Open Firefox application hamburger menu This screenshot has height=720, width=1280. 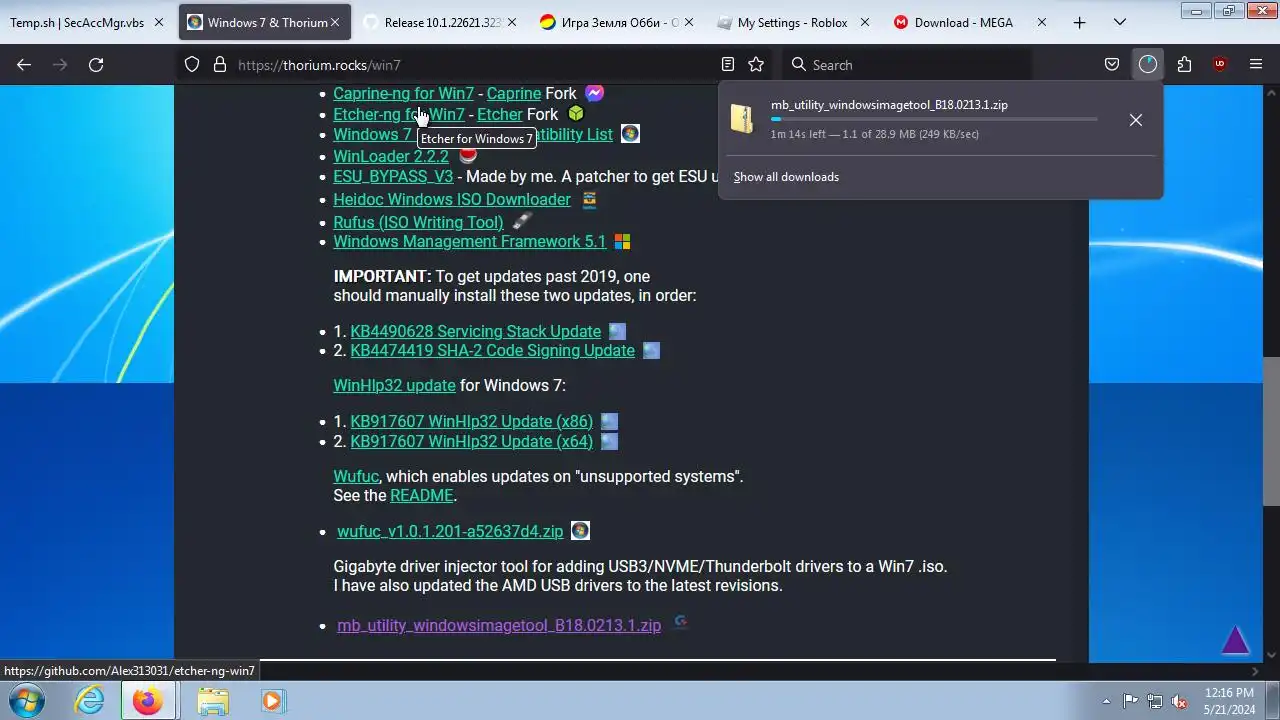click(x=1256, y=64)
